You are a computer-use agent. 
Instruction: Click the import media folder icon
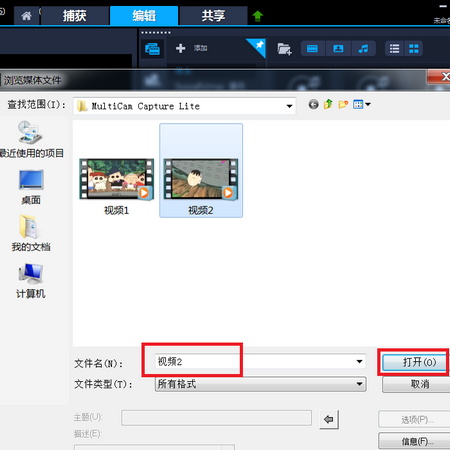[284, 49]
